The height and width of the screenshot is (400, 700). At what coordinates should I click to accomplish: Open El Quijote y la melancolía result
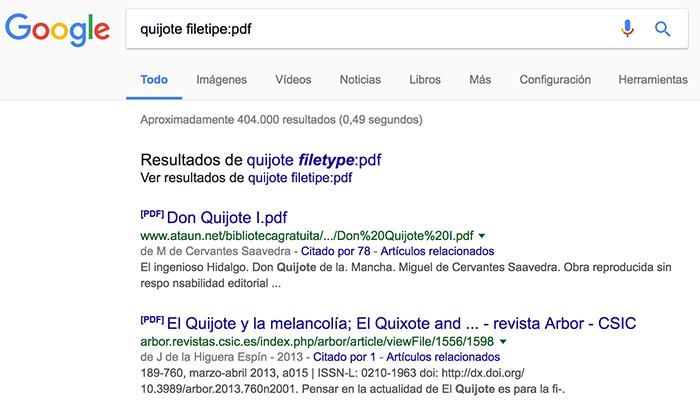[x=401, y=323]
